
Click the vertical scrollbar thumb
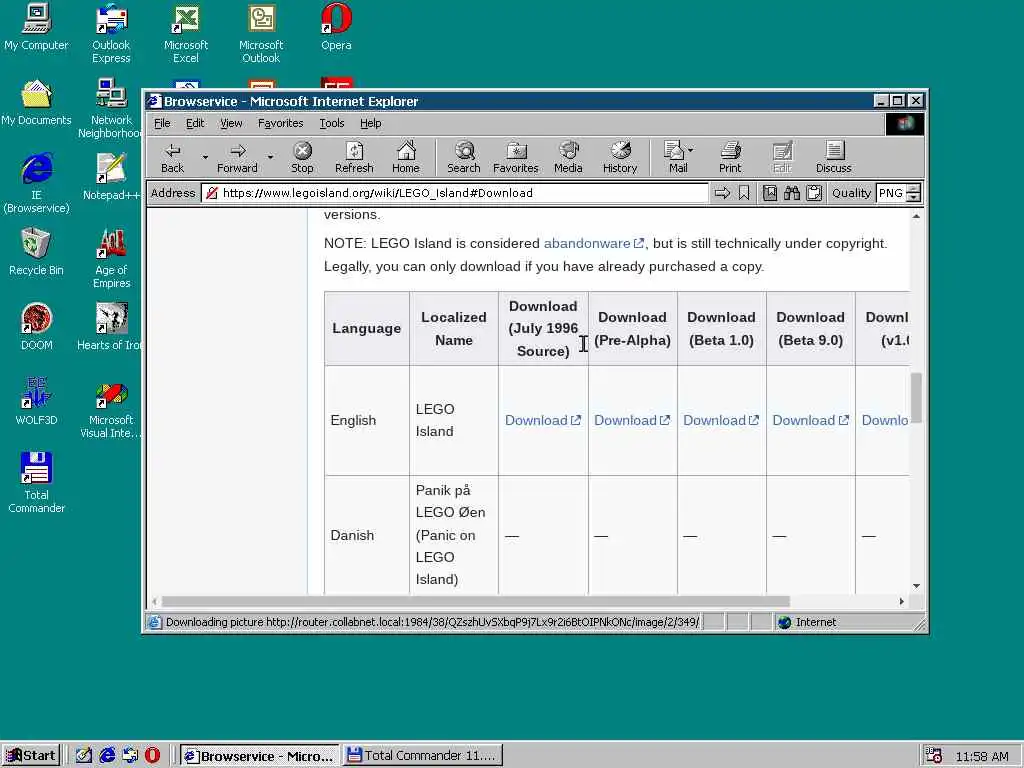point(916,398)
